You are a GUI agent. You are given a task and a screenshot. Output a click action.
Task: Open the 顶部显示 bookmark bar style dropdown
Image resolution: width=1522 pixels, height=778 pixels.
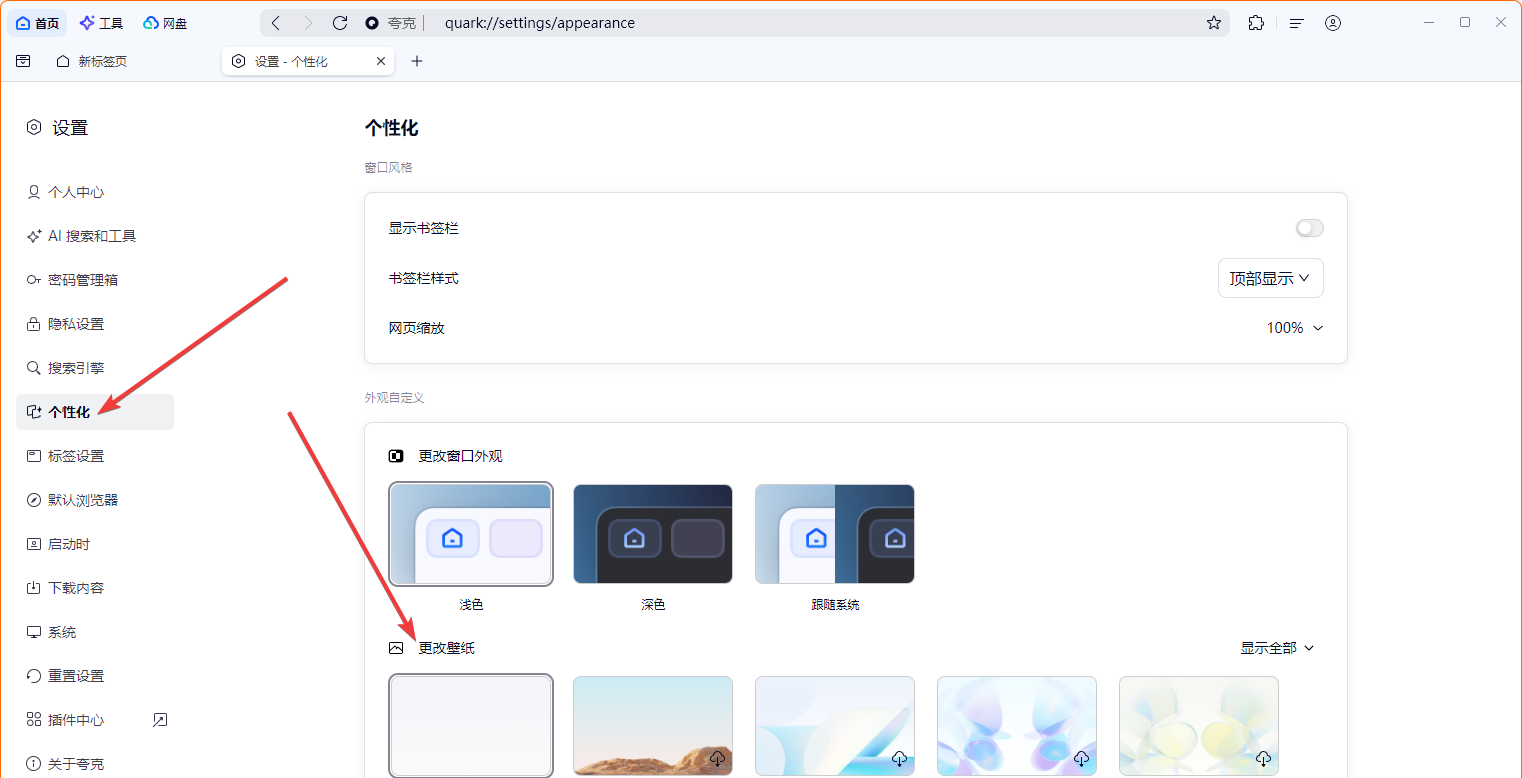(1270, 278)
